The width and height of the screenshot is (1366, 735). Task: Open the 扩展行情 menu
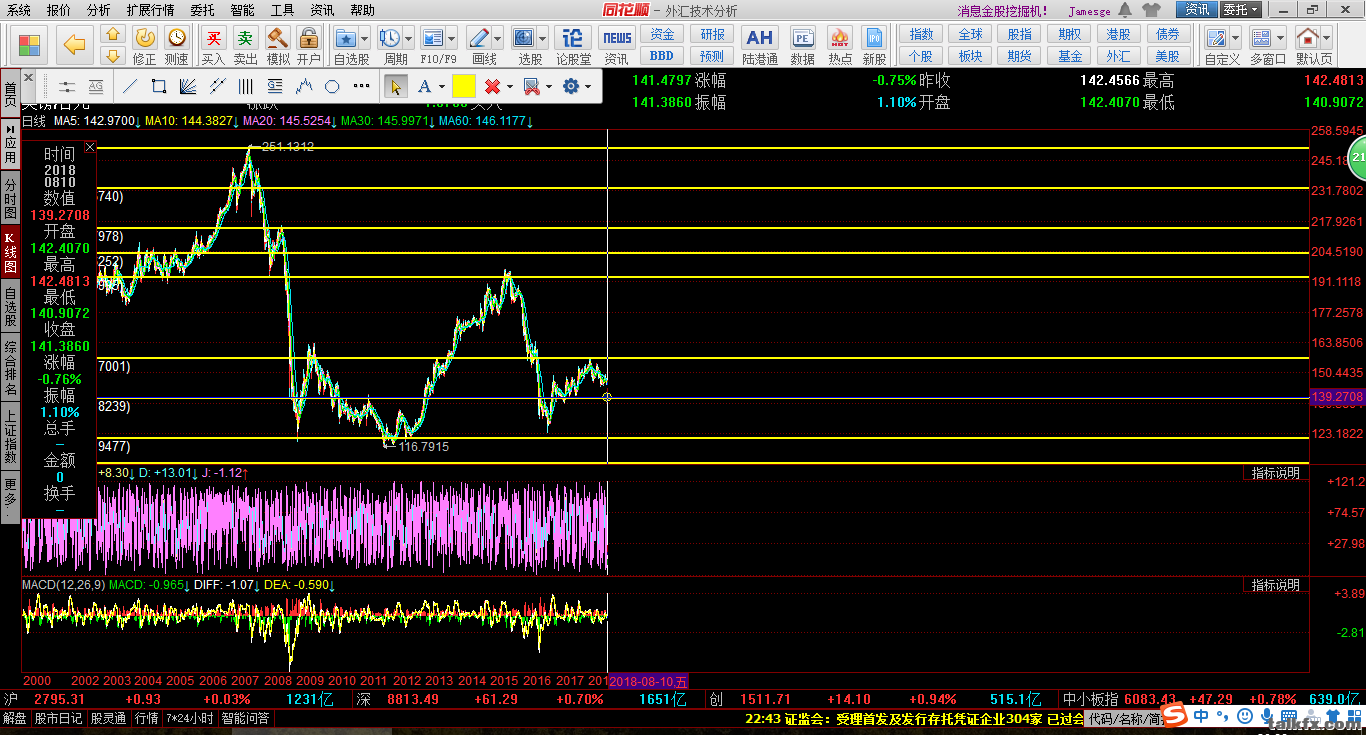click(x=150, y=10)
